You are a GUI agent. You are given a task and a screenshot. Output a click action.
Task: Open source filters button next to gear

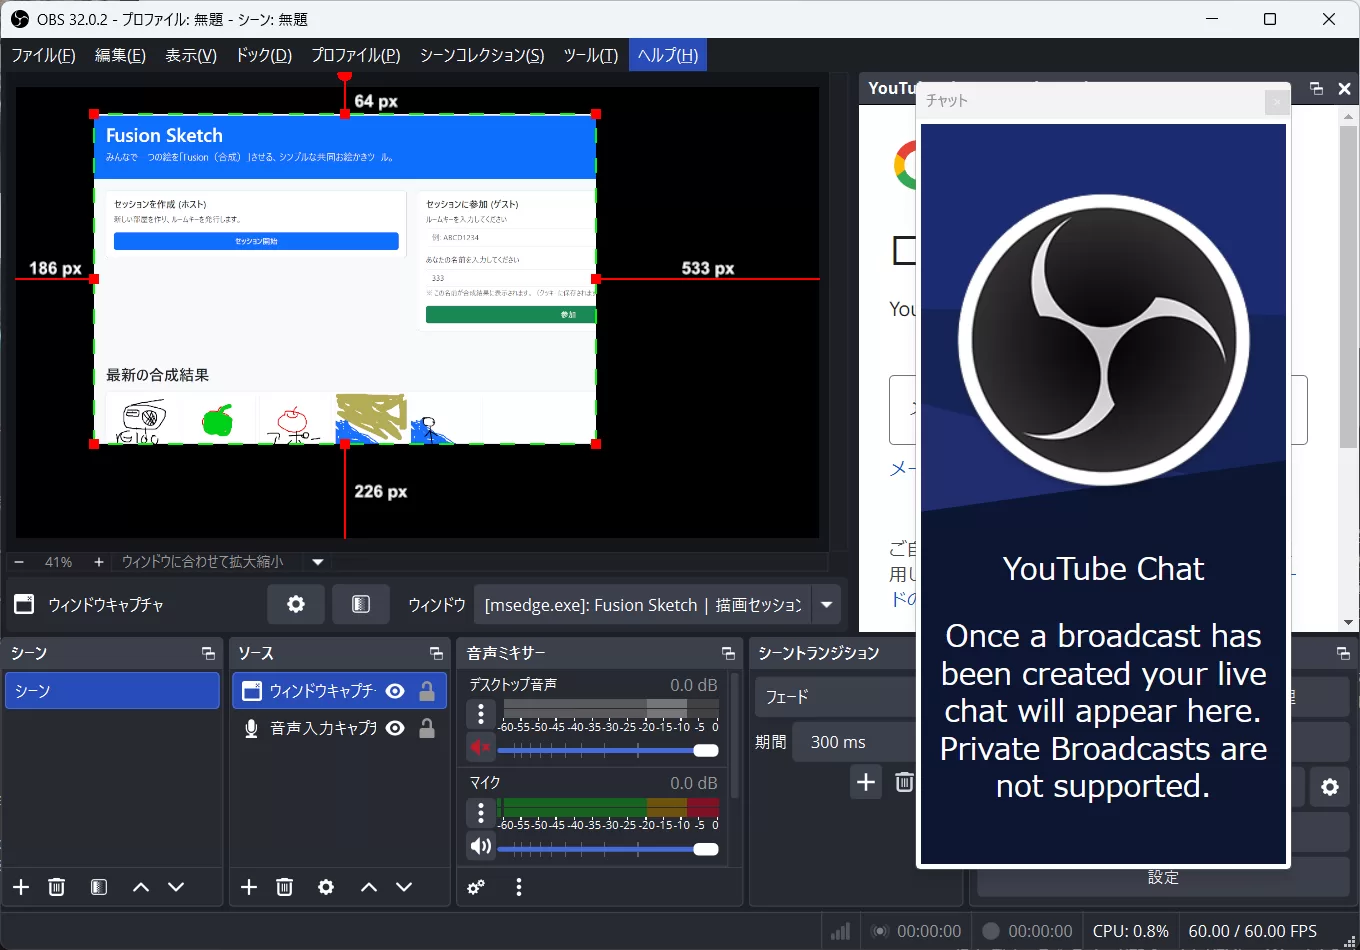[361, 604]
